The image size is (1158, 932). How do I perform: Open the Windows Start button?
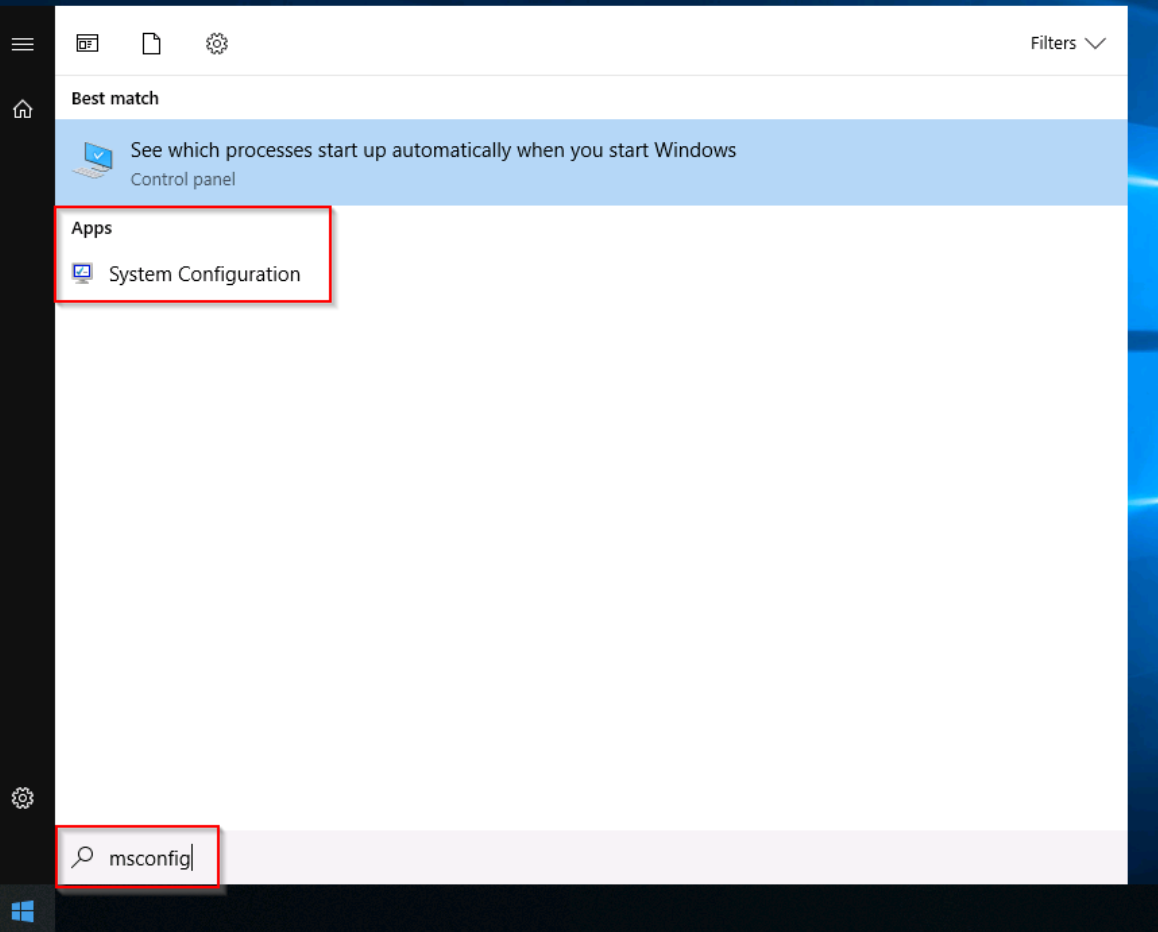click(23, 910)
